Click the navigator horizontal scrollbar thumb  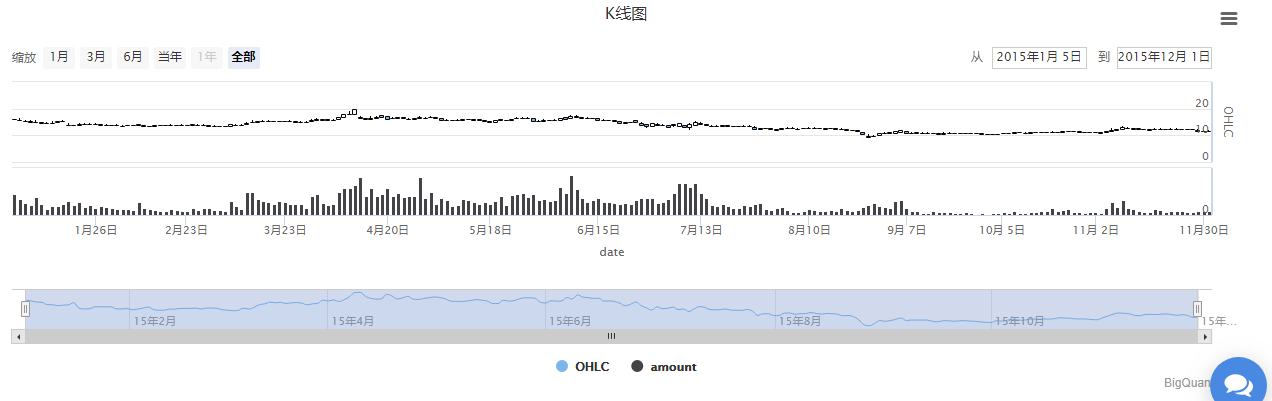611,337
